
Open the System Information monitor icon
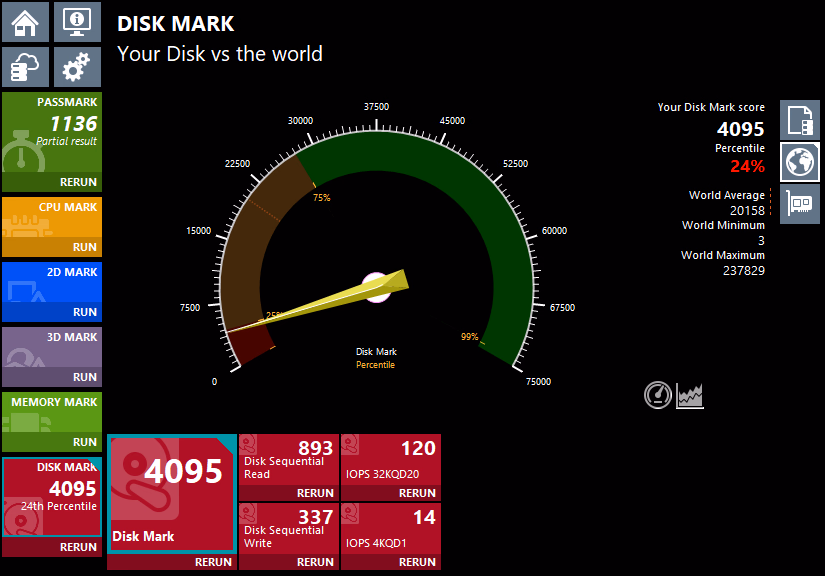[x=77, y=20]
